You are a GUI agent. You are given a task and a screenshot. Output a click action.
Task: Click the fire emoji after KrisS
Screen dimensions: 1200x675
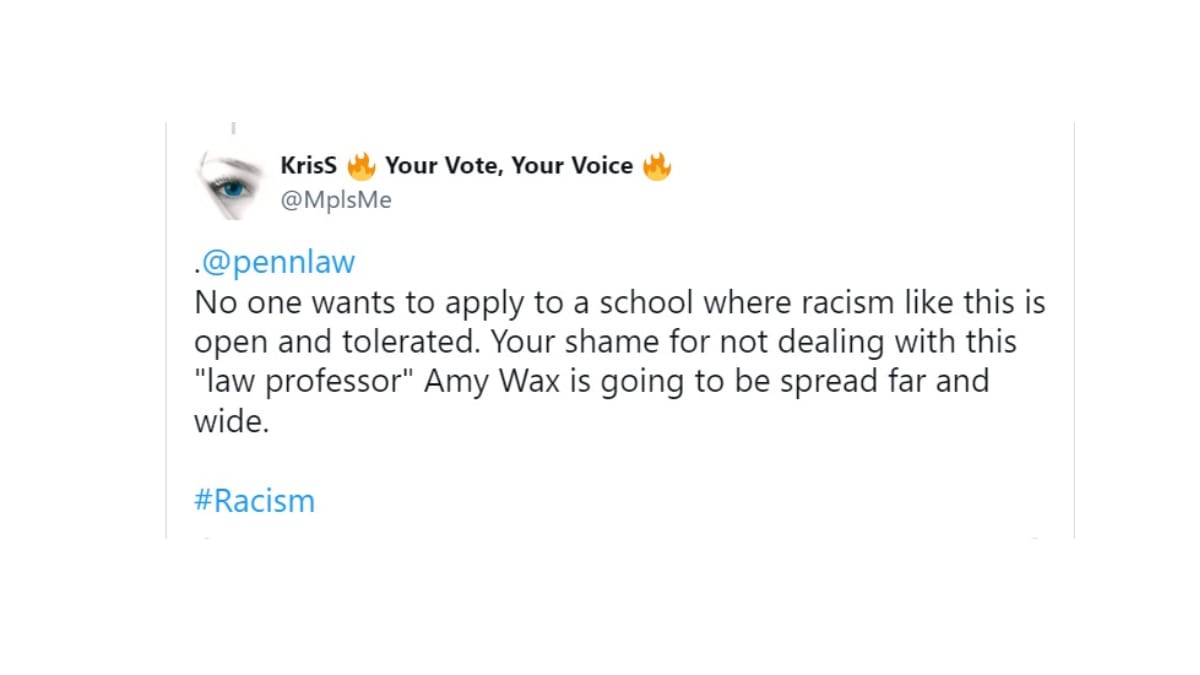point(360,166)
